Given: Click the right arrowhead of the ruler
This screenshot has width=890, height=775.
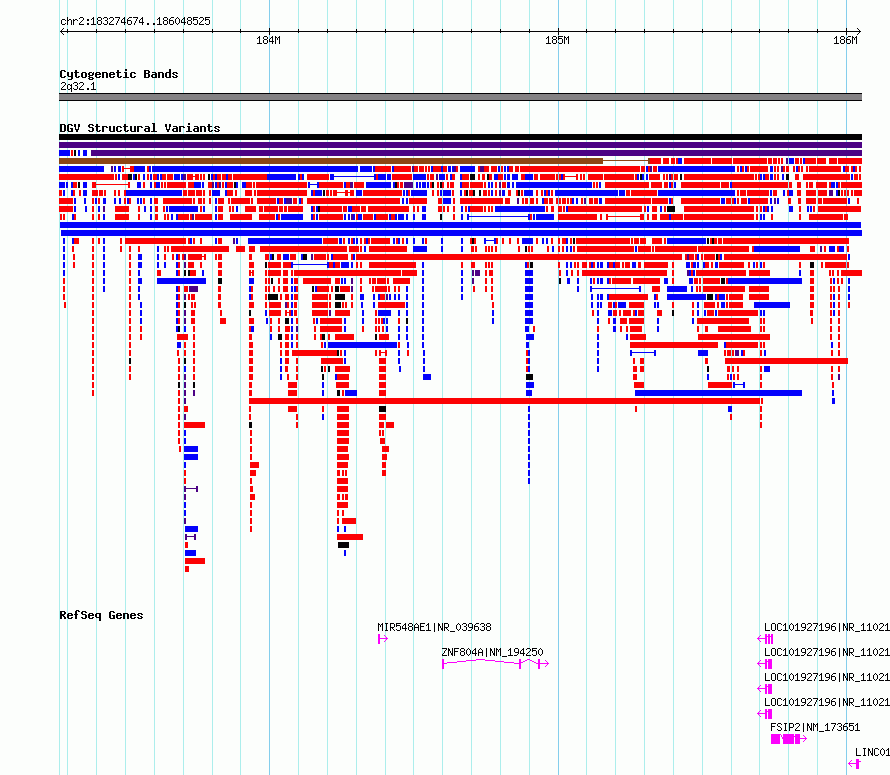Looking at the screenshot, I should tap(859, 31).
